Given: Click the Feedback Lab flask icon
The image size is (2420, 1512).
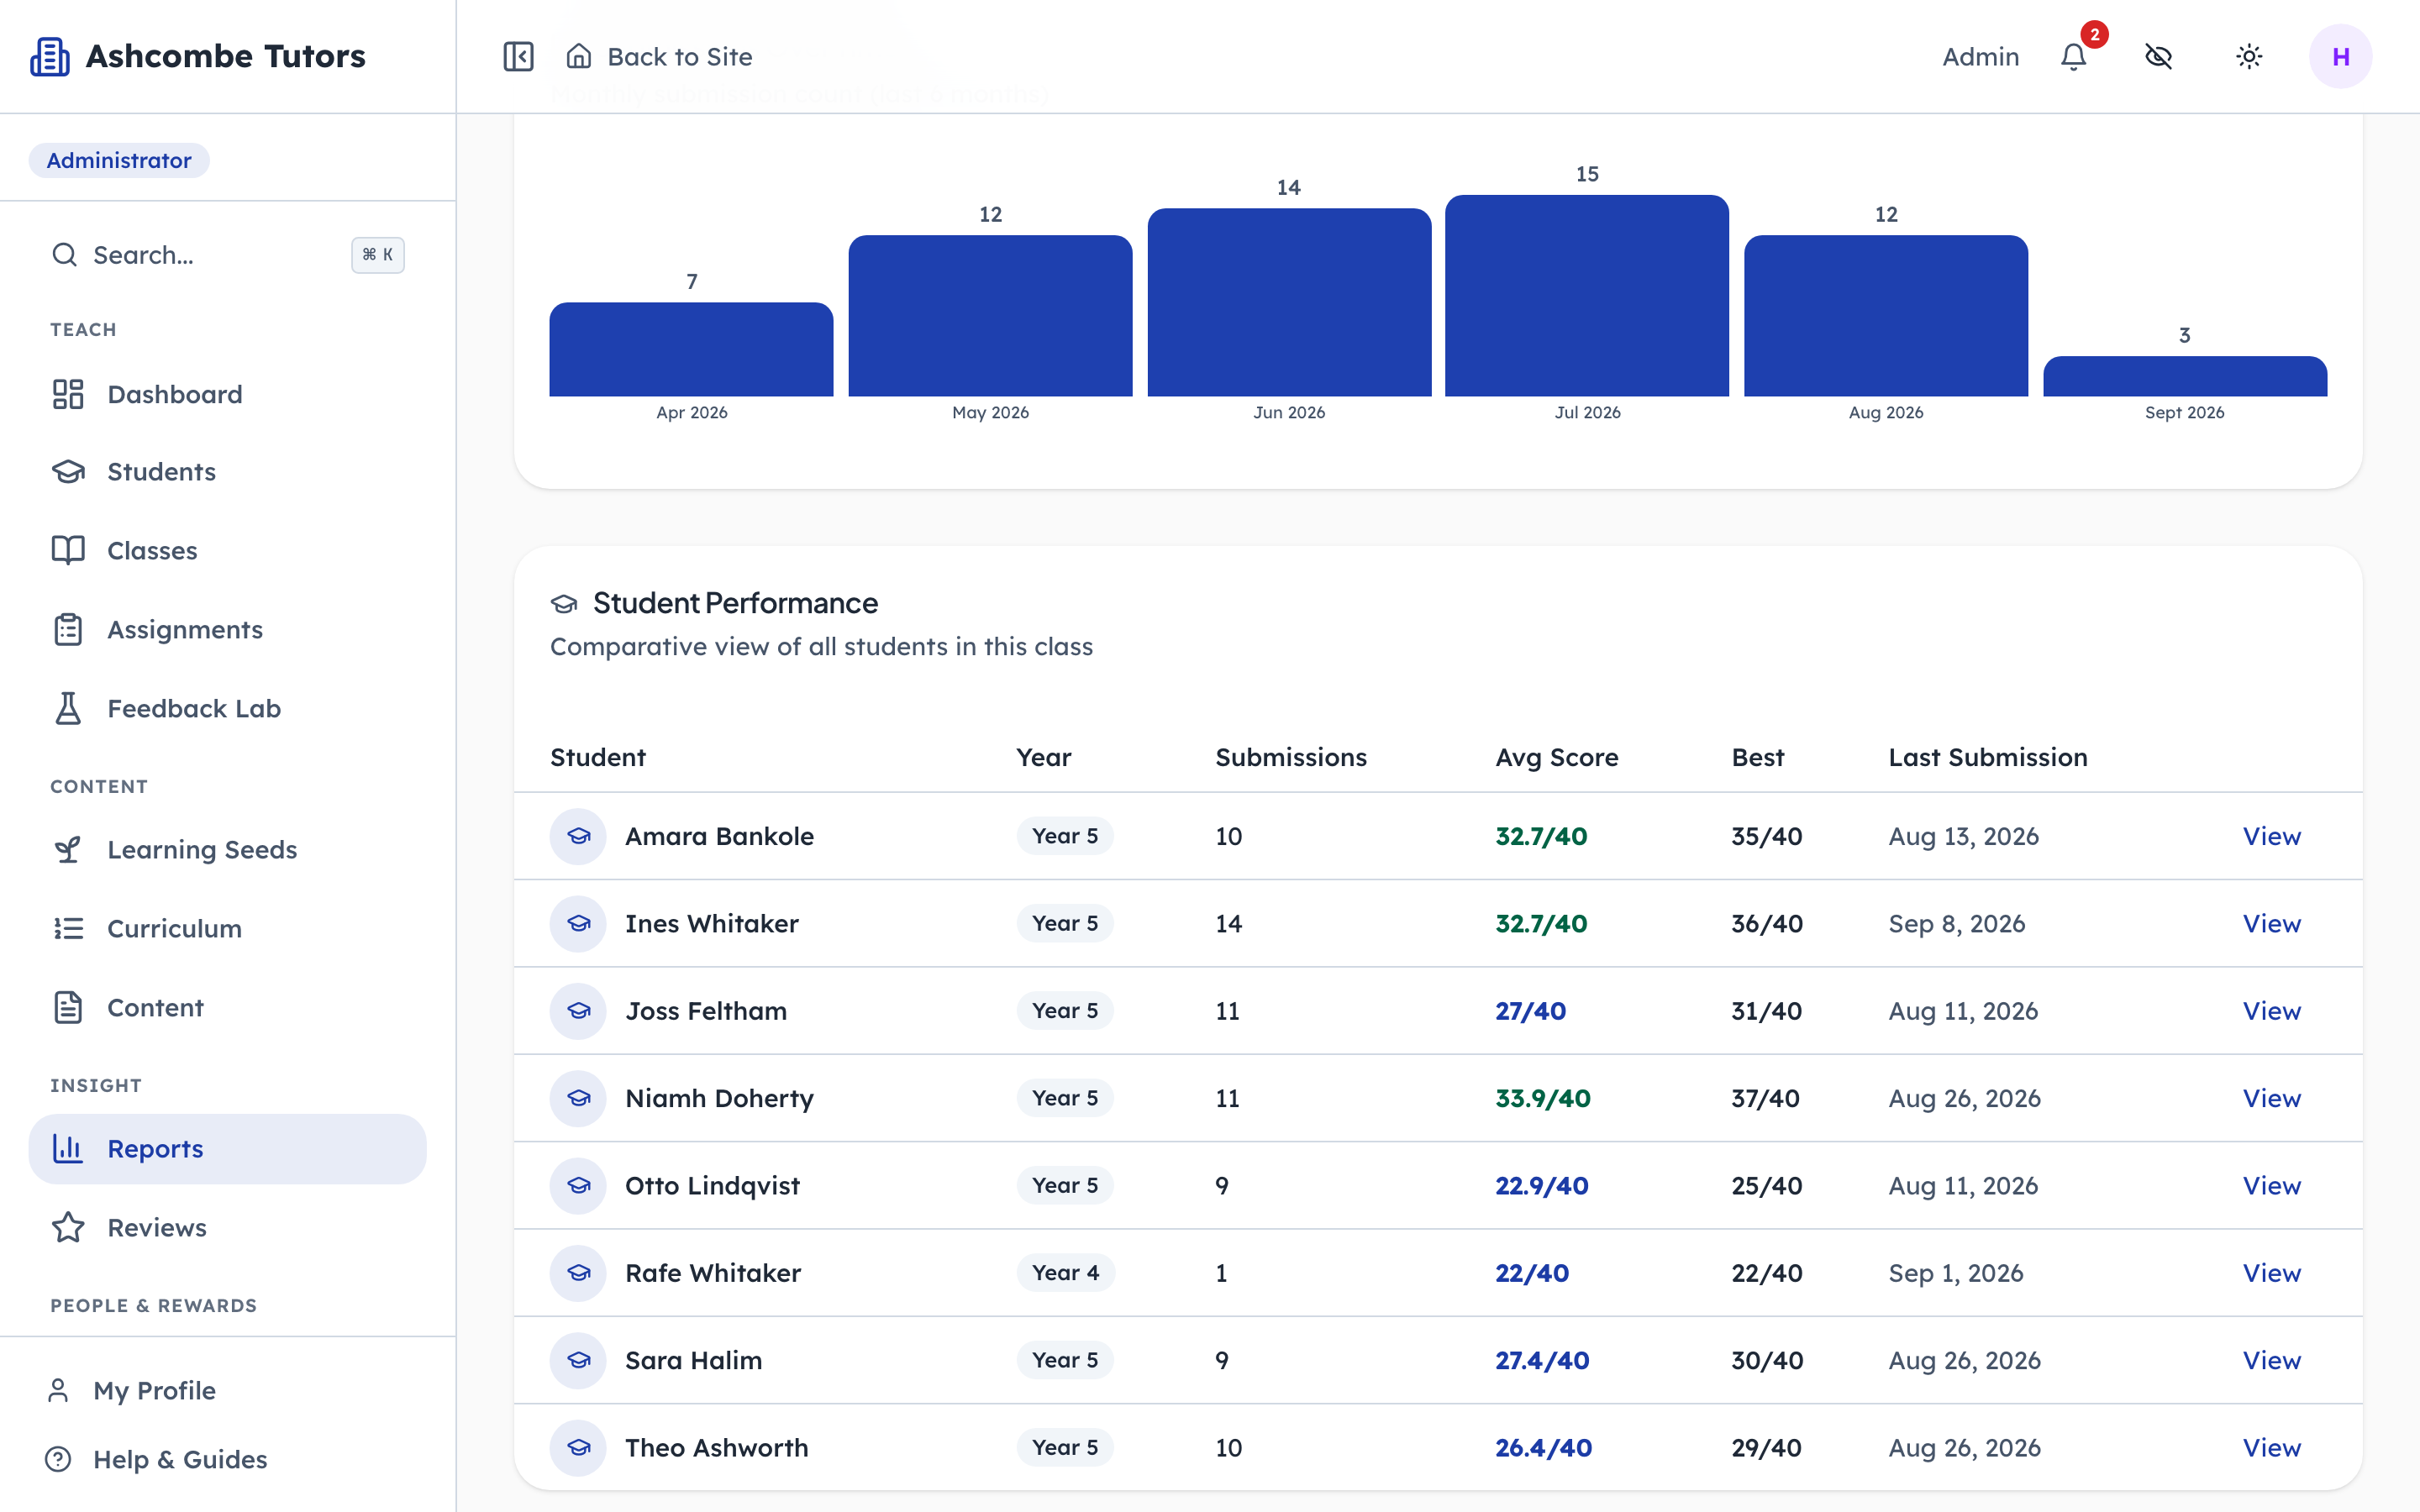Looking at the screenshot, I should 68,708.
